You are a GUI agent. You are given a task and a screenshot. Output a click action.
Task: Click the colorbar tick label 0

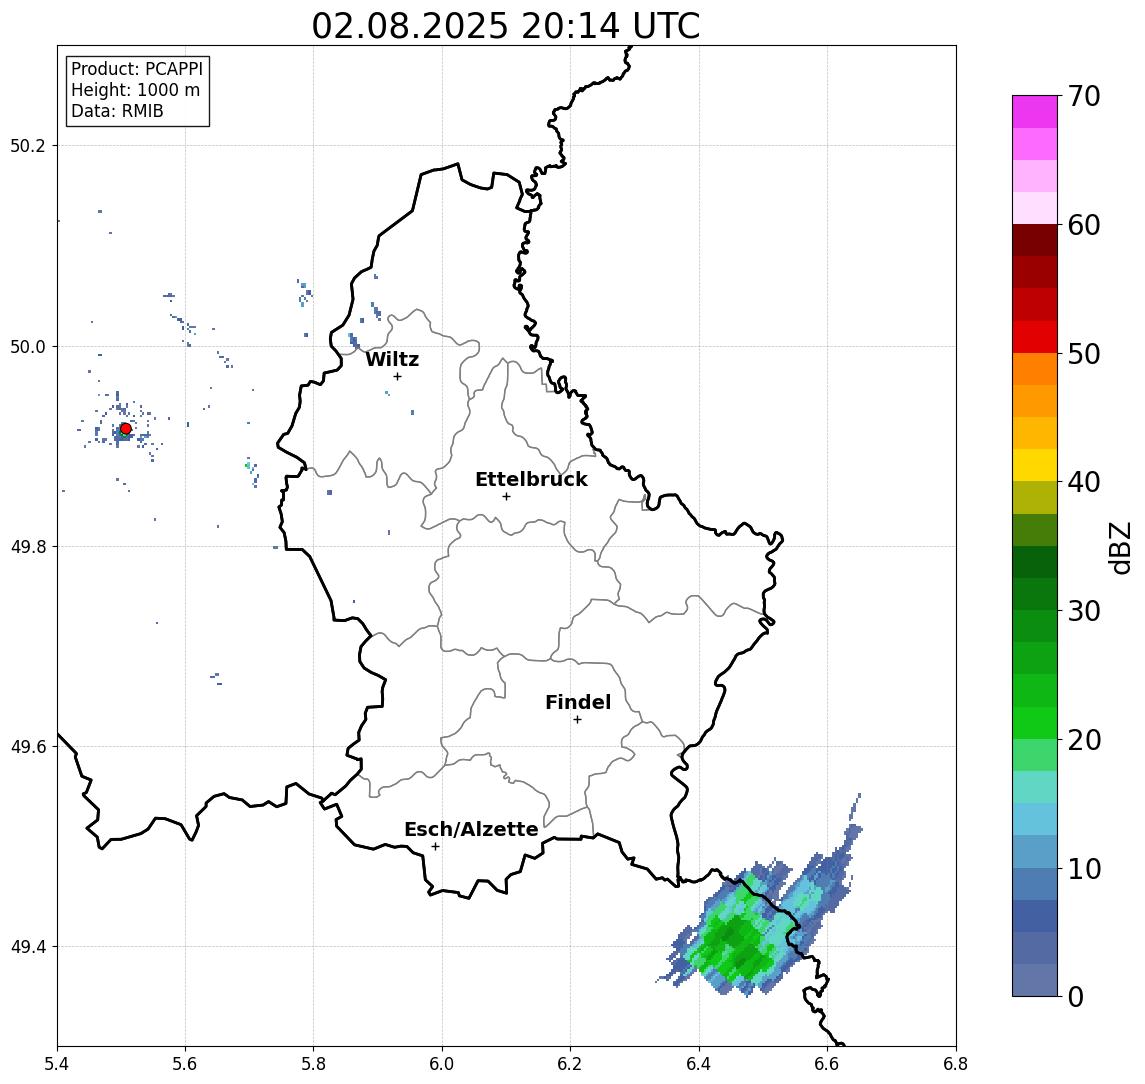[1076, 997]
